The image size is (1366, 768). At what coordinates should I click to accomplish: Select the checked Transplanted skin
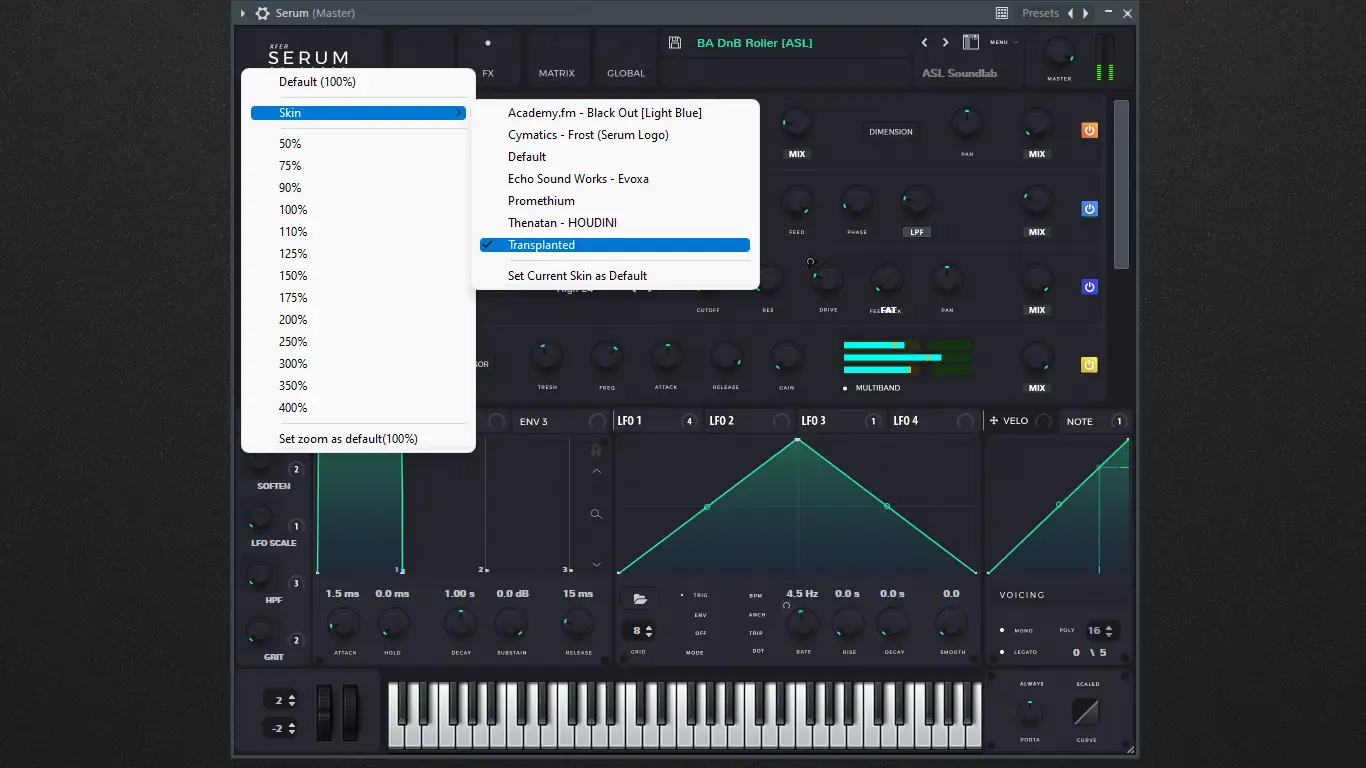click(x=615, y=245)
